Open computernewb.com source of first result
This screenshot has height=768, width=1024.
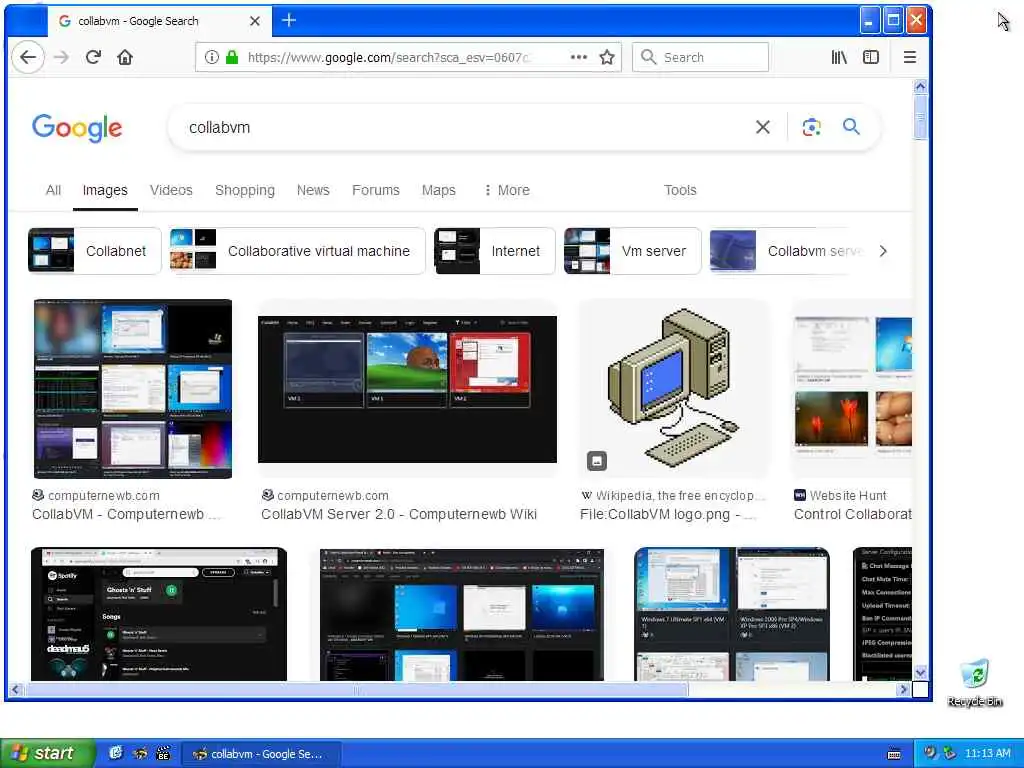coord(96,496)
